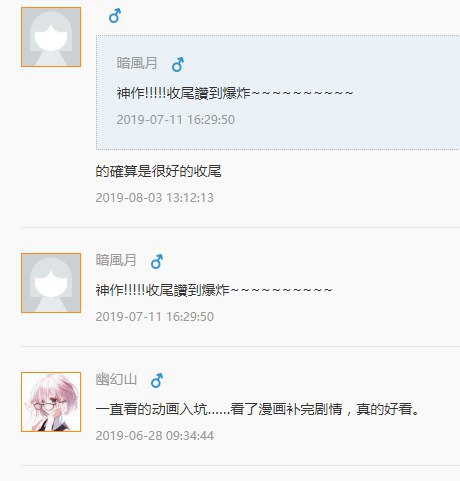Click timestamp 2019-06-28 09:34:44

tap(155, 436)
